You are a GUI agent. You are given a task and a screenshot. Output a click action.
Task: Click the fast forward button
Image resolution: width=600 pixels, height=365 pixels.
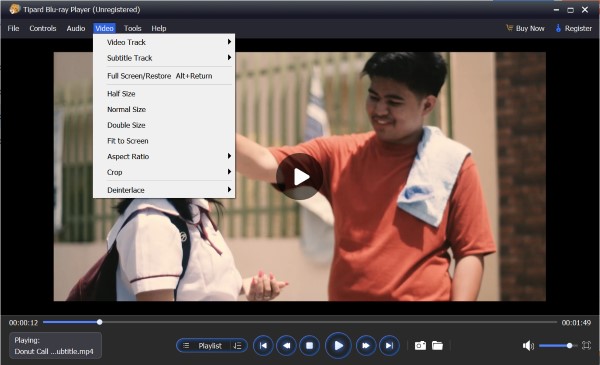click(x=366, y=346)
